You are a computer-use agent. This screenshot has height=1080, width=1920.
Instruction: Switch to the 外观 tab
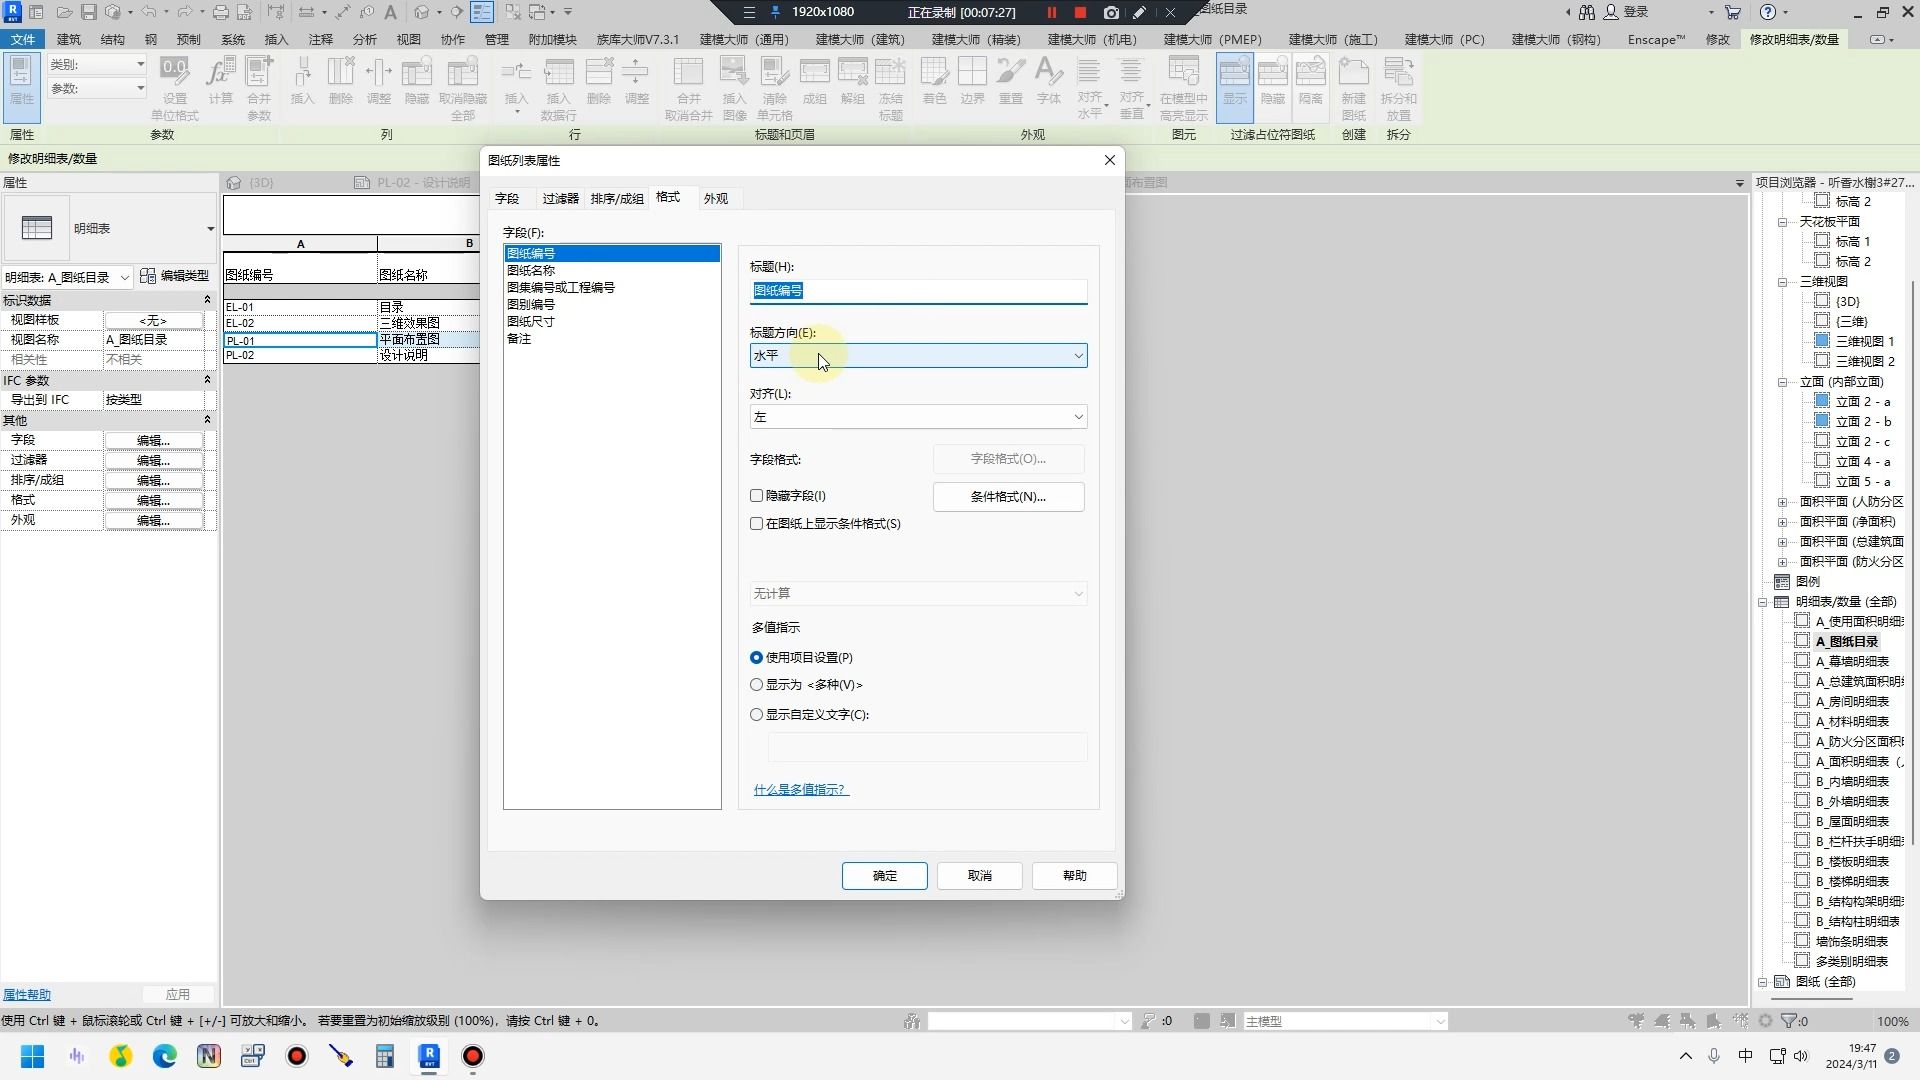716,199
